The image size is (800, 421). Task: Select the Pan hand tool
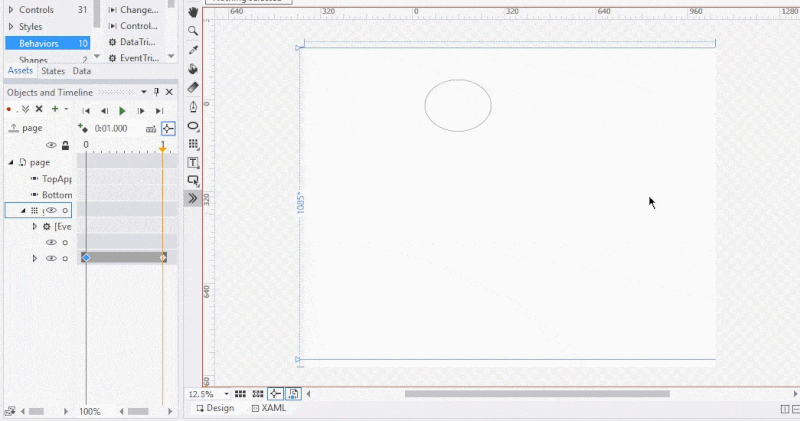[x=193, y=12]
